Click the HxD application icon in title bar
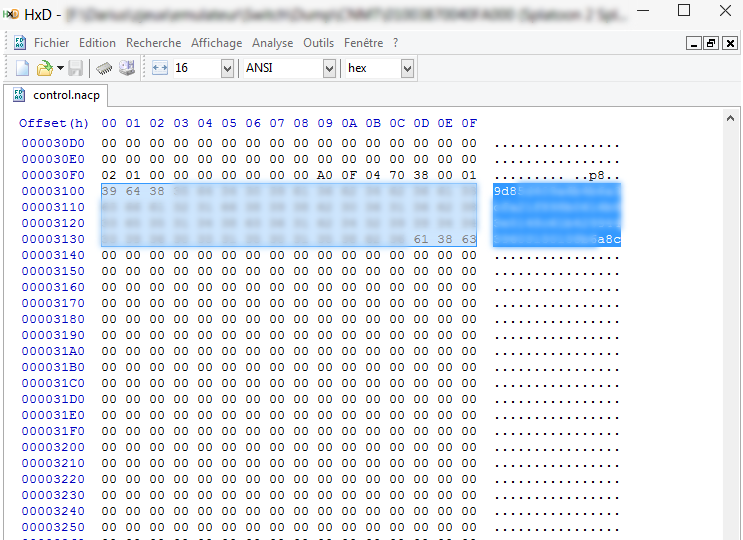The height and width of the screenshot is (540, 743). pyautogui.click(x=11, y=14)
